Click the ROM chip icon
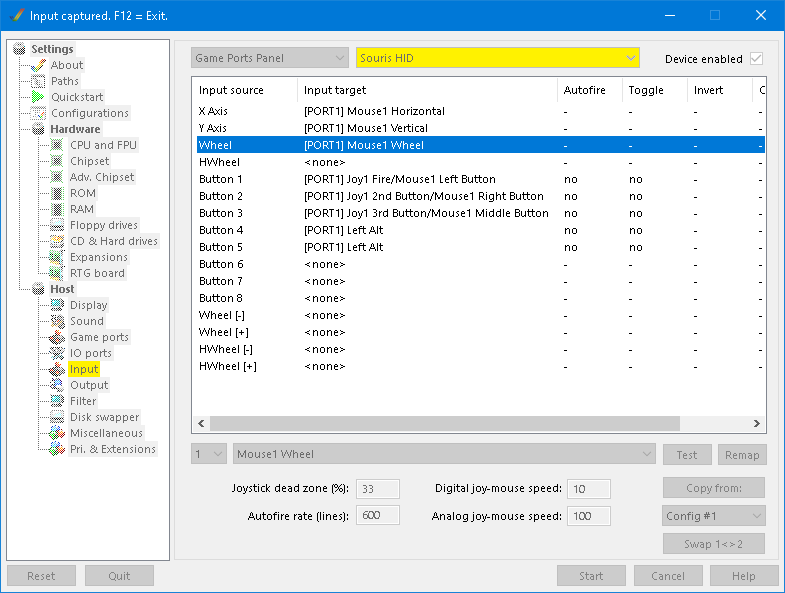 click(57, 193)
